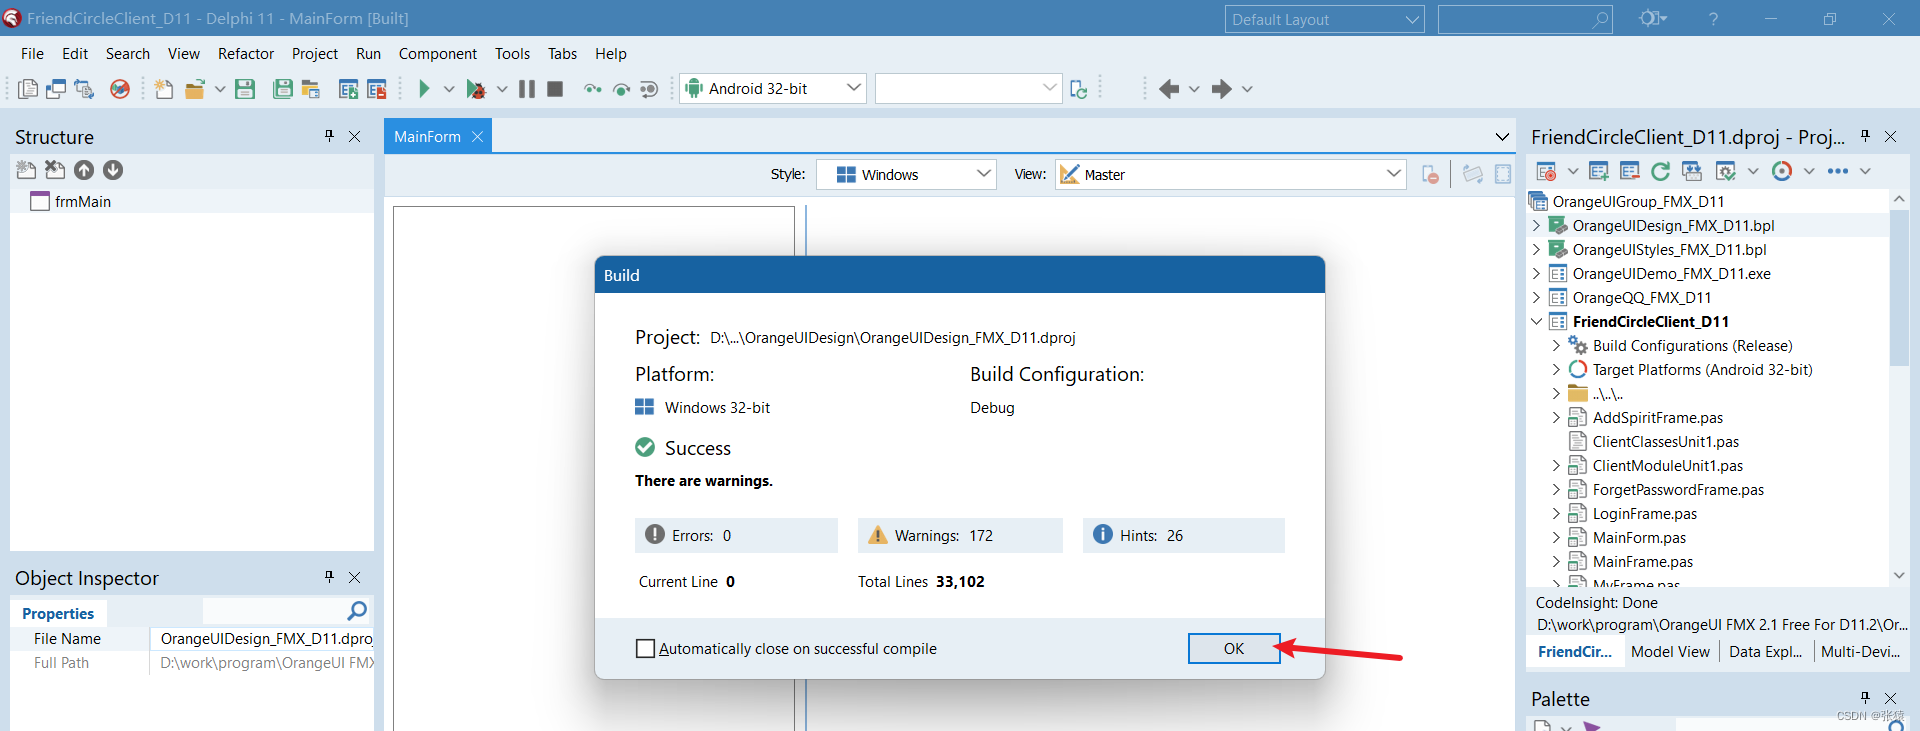Open the Component menu

438,54
